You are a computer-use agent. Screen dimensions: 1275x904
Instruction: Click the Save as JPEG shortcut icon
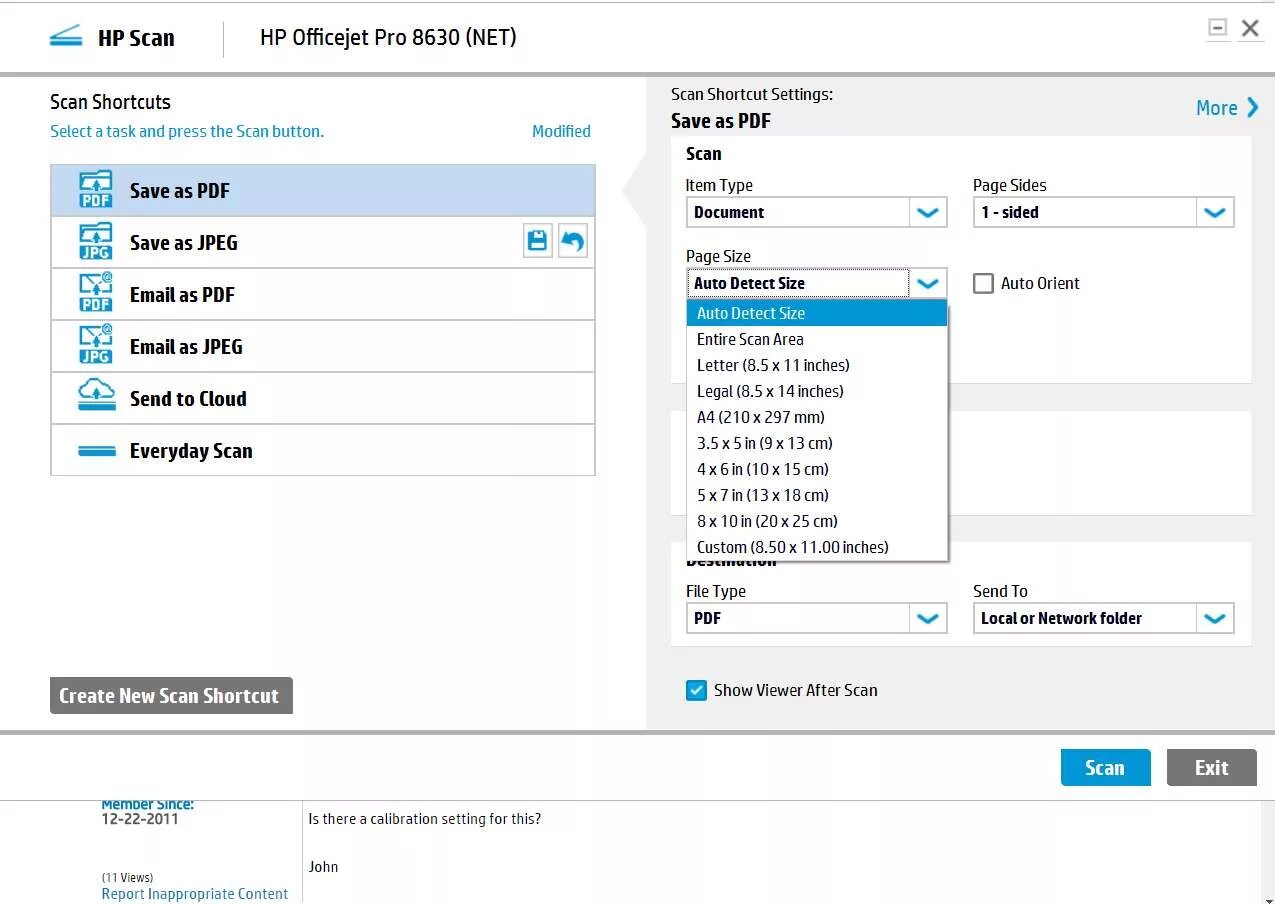[x=96, y=242]
